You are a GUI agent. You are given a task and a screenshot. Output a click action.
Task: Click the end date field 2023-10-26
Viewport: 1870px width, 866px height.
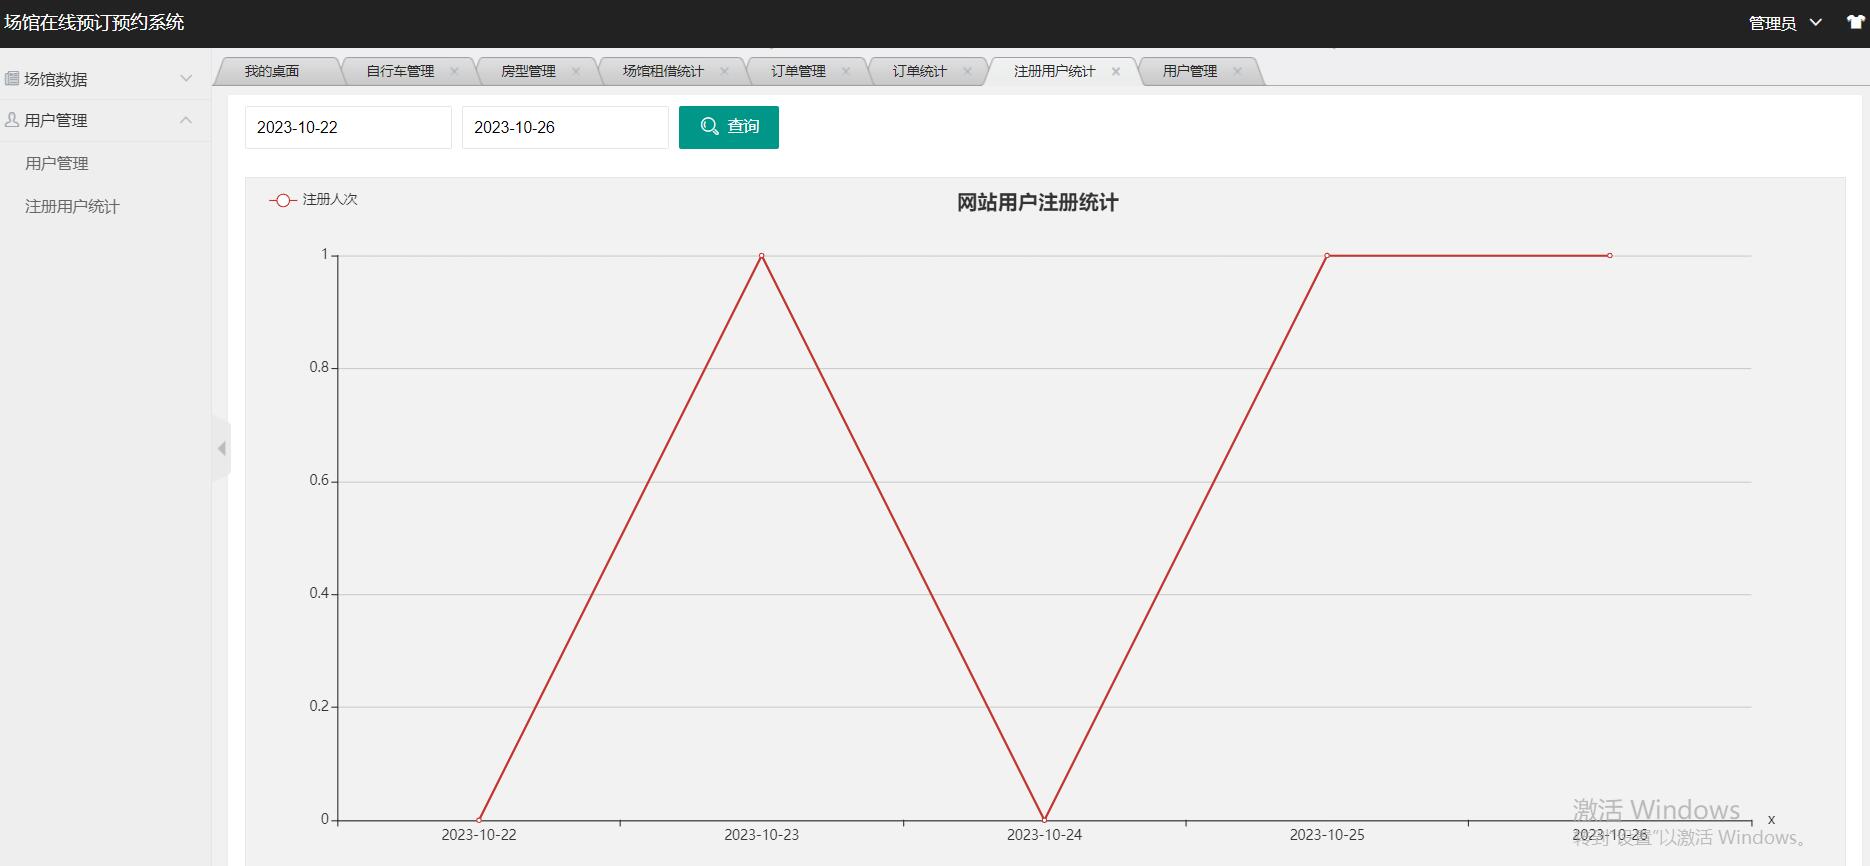(x=565, y=127)
